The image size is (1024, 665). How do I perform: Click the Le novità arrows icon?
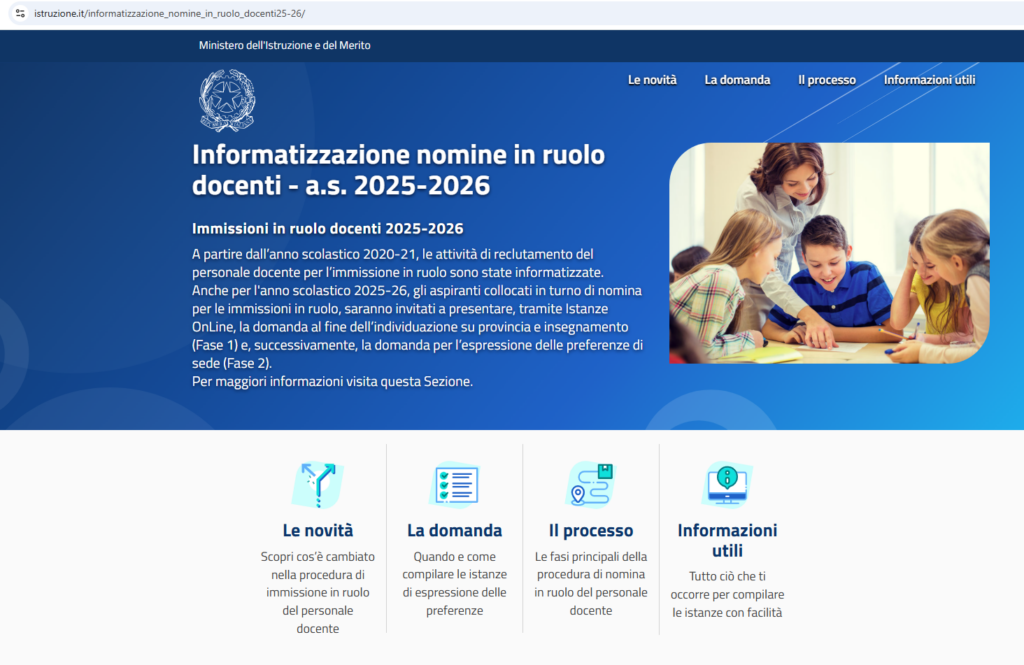tap(318, 485)
